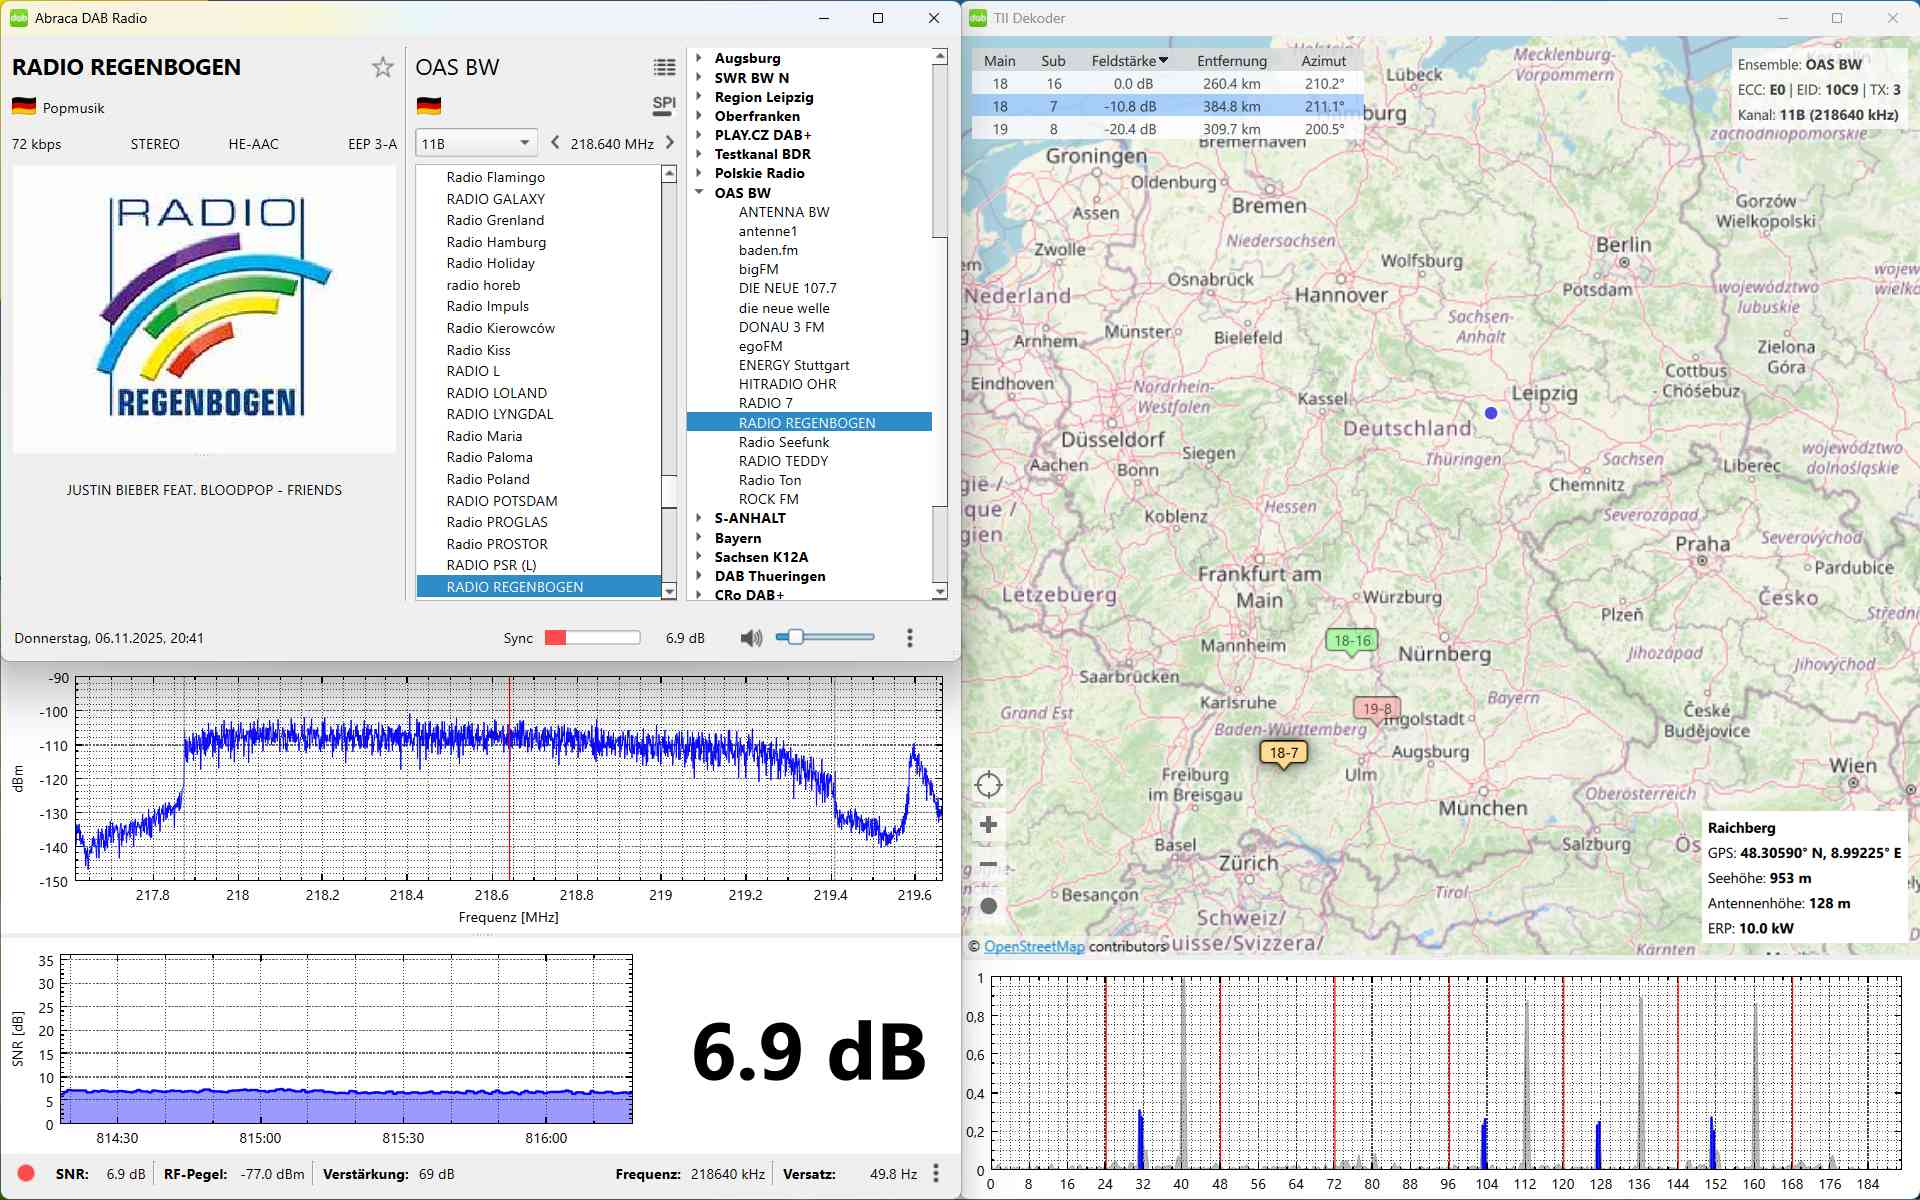Open the ensemble information list icon
The height and width of the screenshot is (1200, 1920).
(x=664, y=67)
